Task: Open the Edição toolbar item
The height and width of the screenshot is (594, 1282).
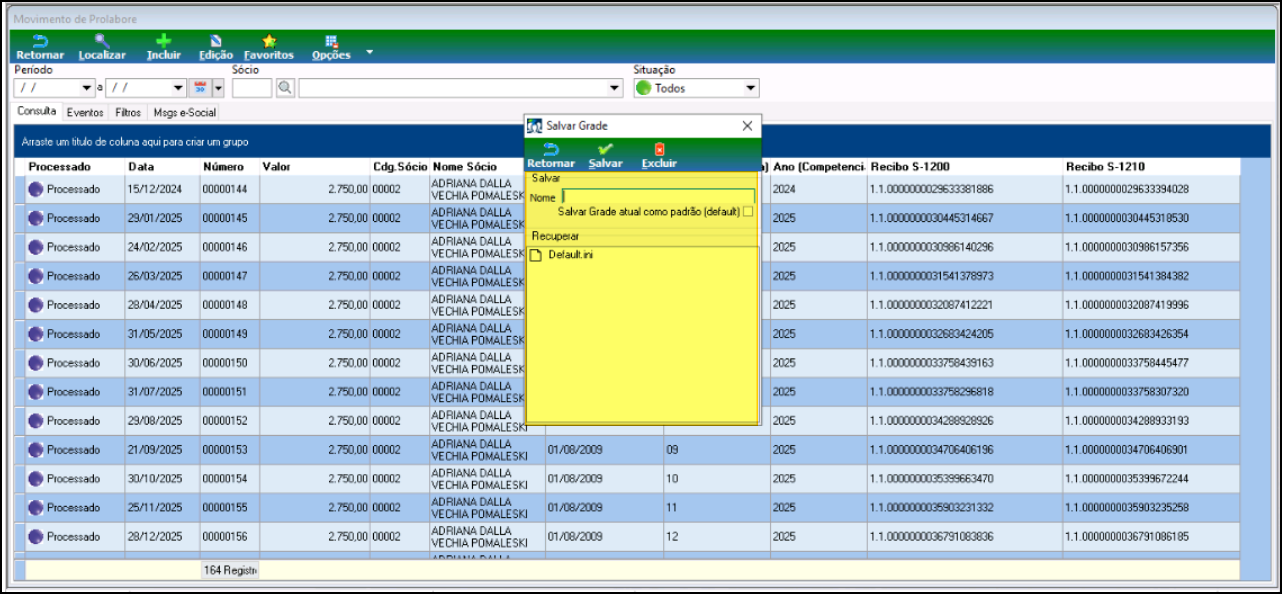Action: tap(216, 47)
